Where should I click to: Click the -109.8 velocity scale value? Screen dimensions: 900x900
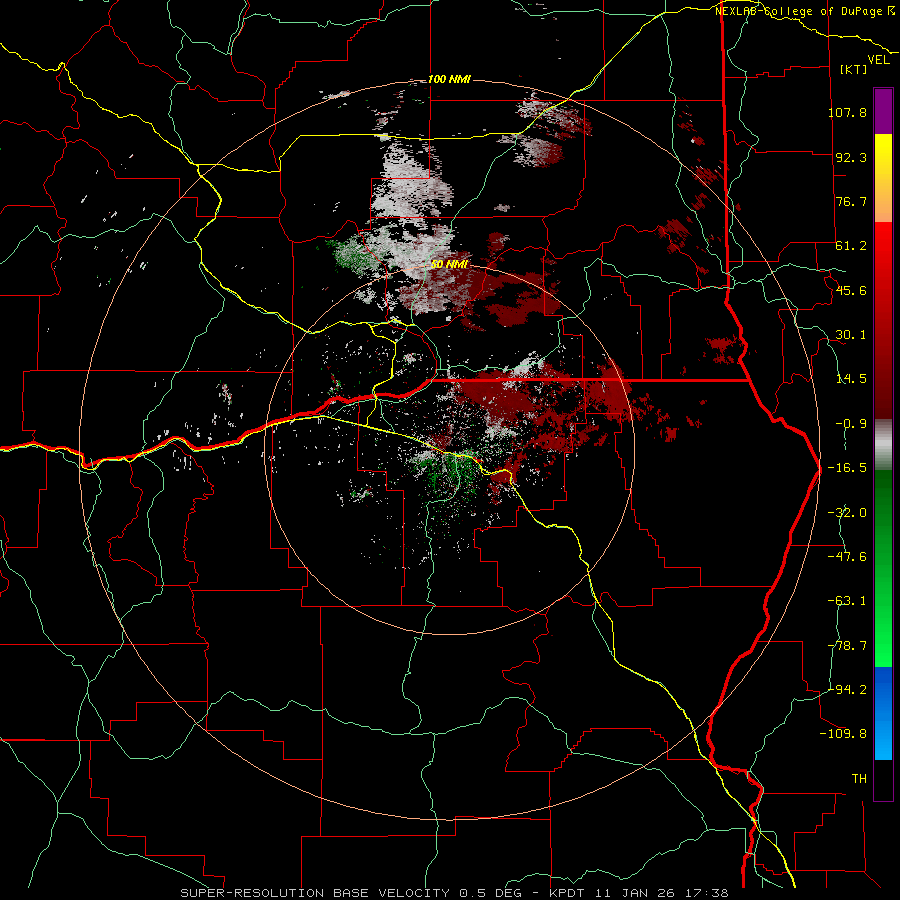(x=844, y=734)
